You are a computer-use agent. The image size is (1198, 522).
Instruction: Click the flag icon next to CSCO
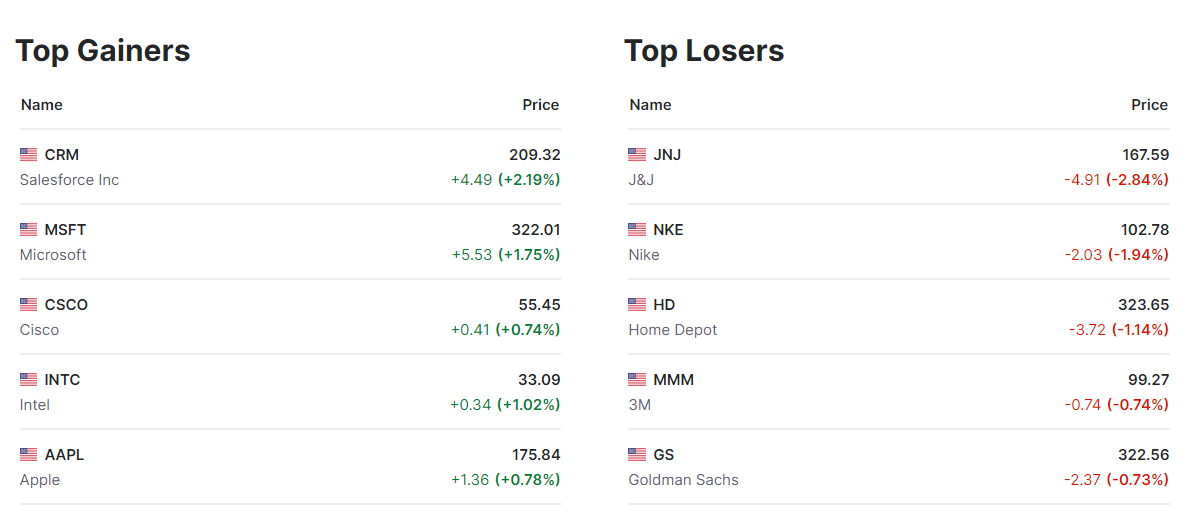(28, 305)
